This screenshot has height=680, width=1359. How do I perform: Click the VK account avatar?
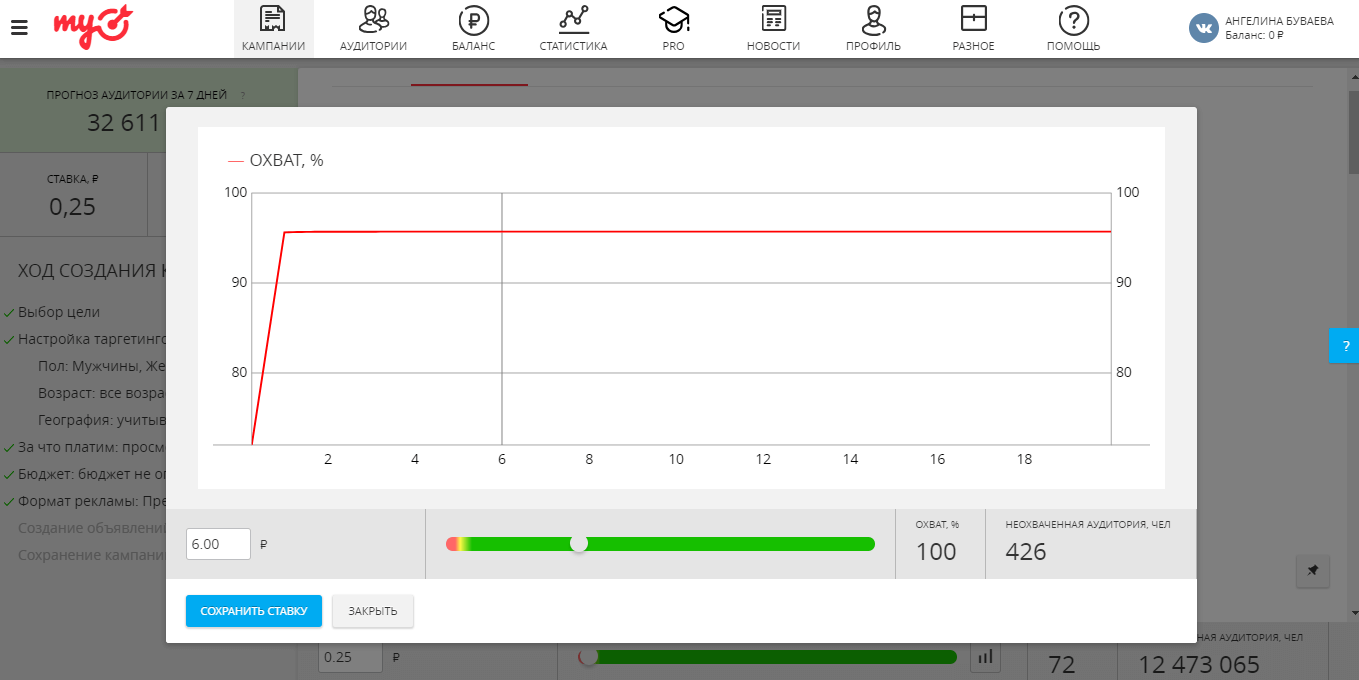(x=1203, y=28)
